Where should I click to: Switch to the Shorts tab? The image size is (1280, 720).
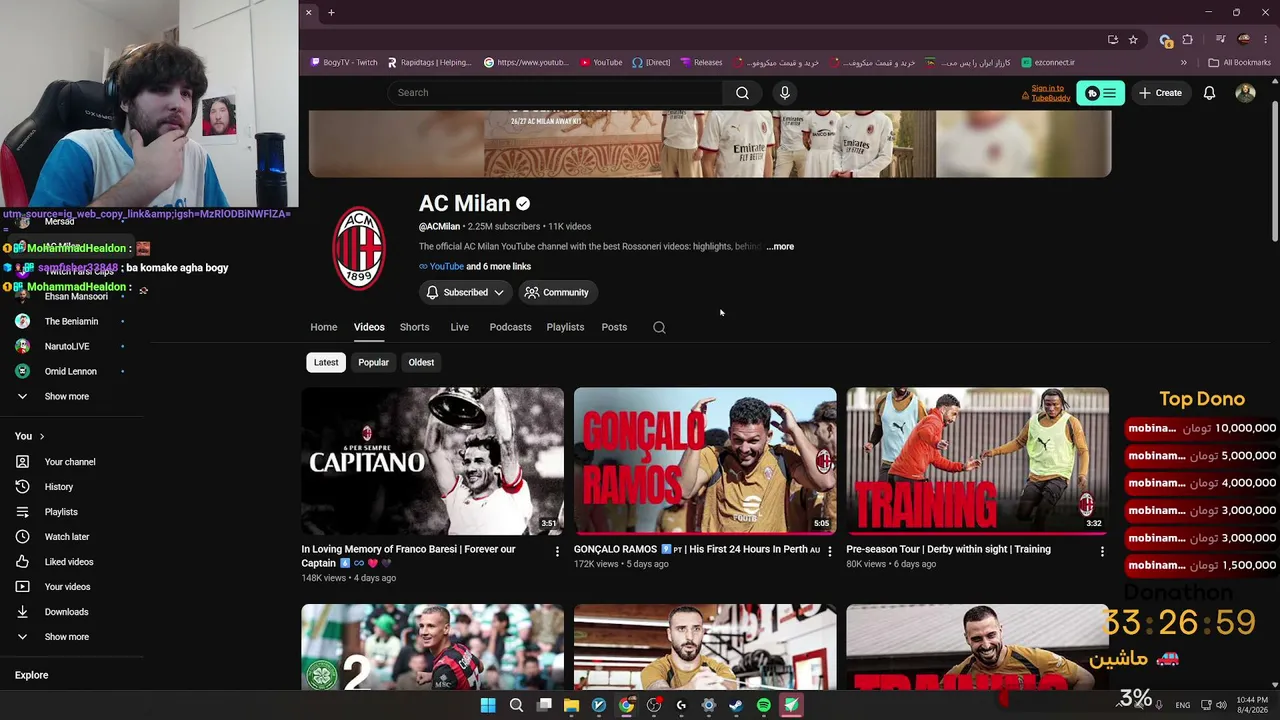pos(414,327)
